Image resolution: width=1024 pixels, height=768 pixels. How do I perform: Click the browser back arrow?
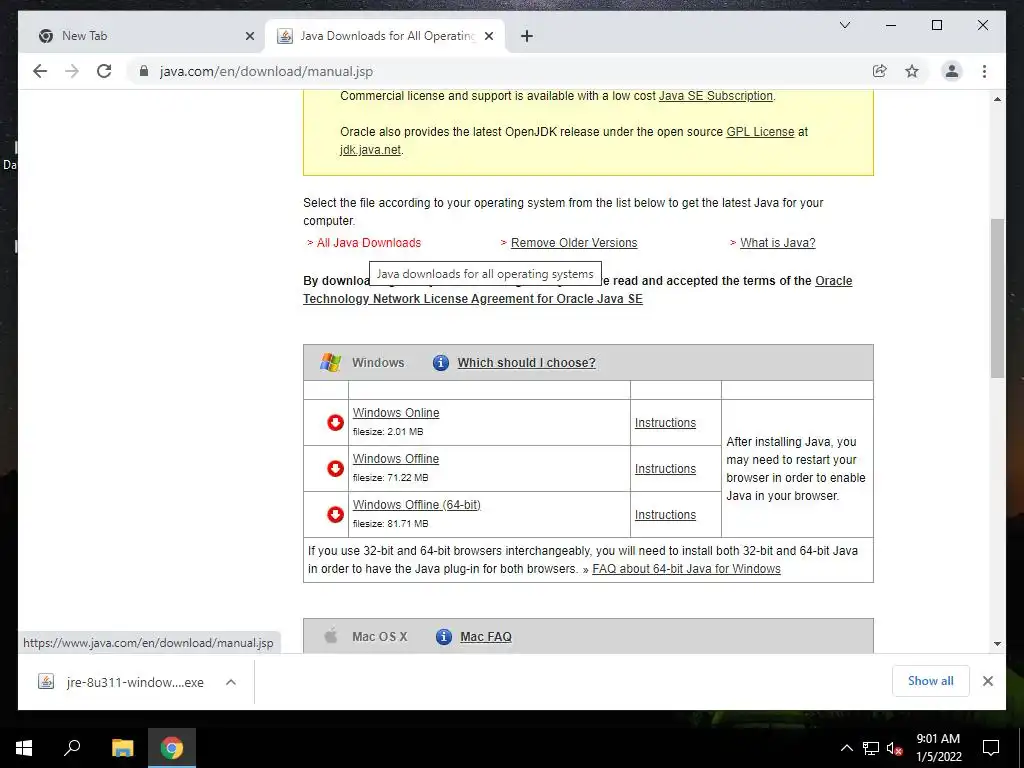40,71
